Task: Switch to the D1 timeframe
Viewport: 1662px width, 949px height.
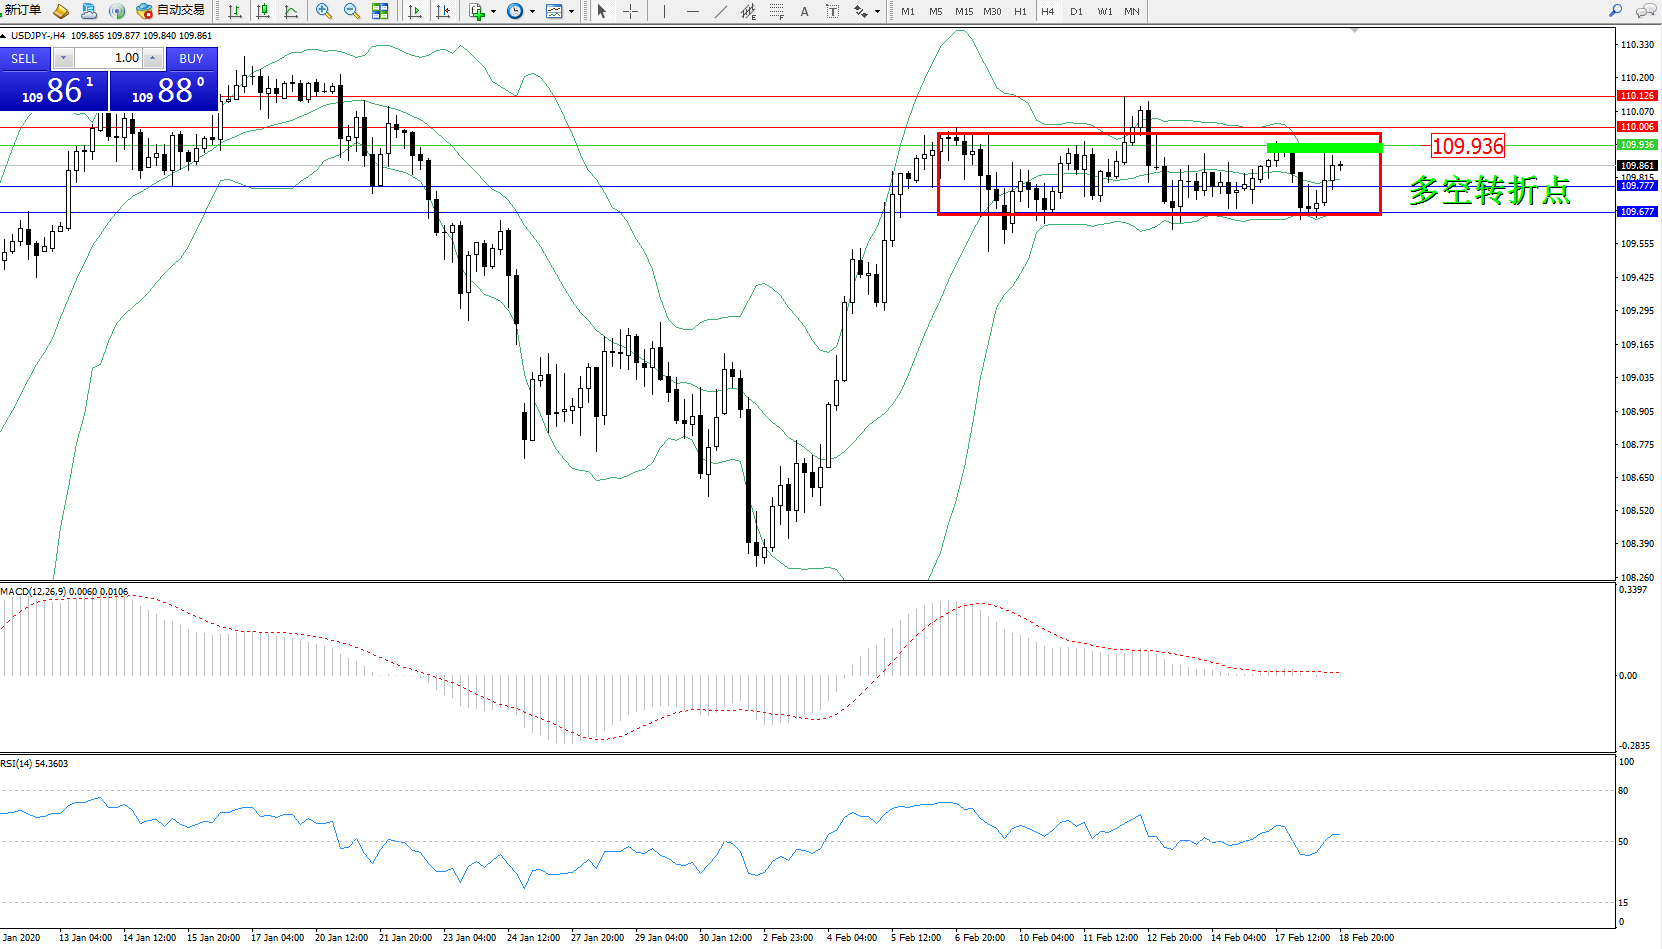Action: pos(1076,11)
